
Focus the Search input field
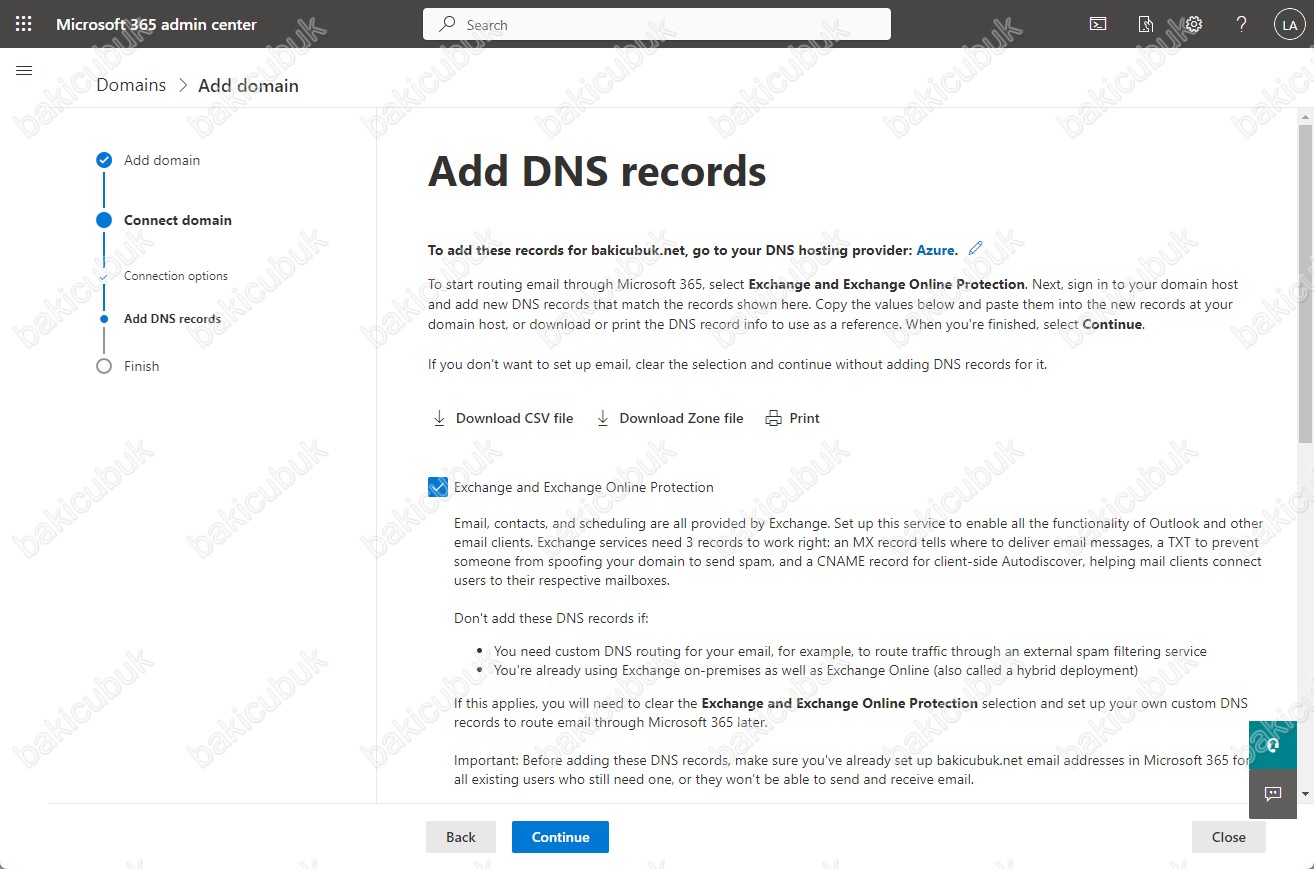[x=657, y=24]
